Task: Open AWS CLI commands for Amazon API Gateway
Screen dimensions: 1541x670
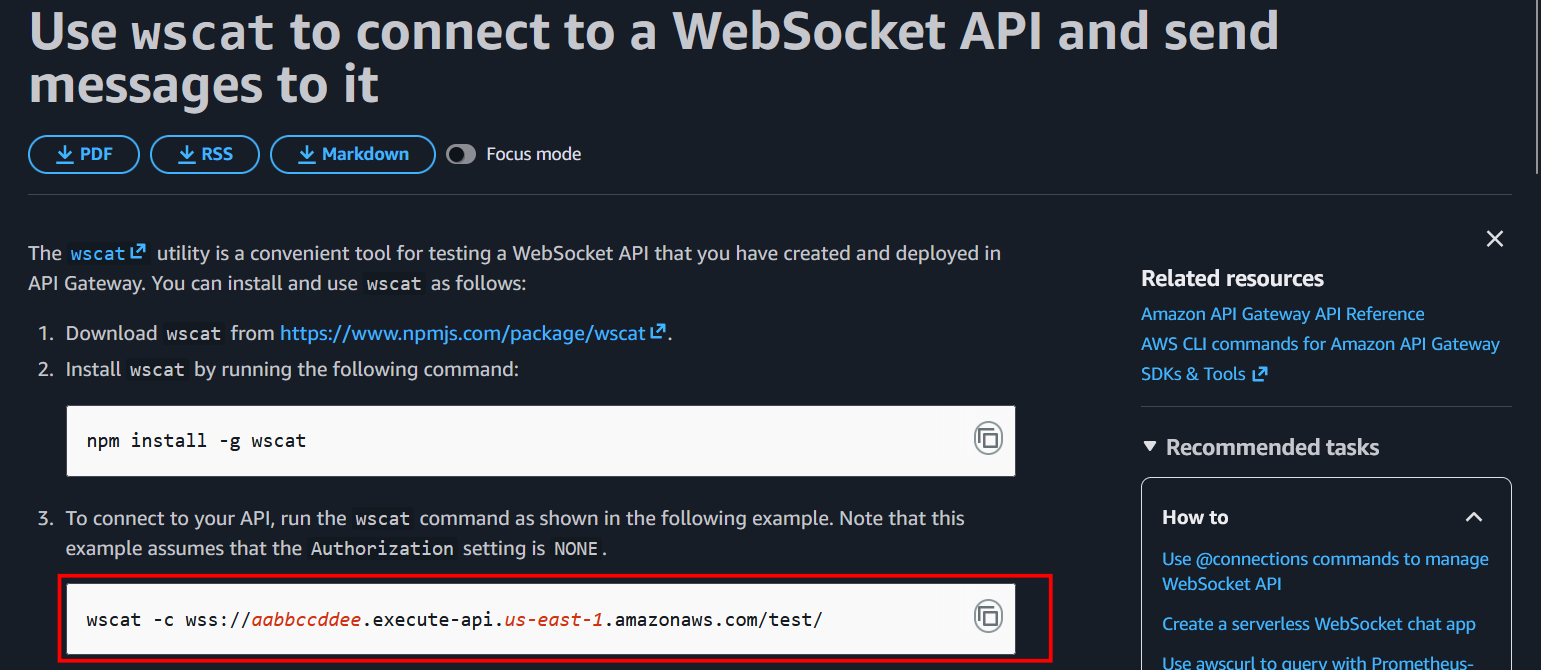Action: 1320,344
